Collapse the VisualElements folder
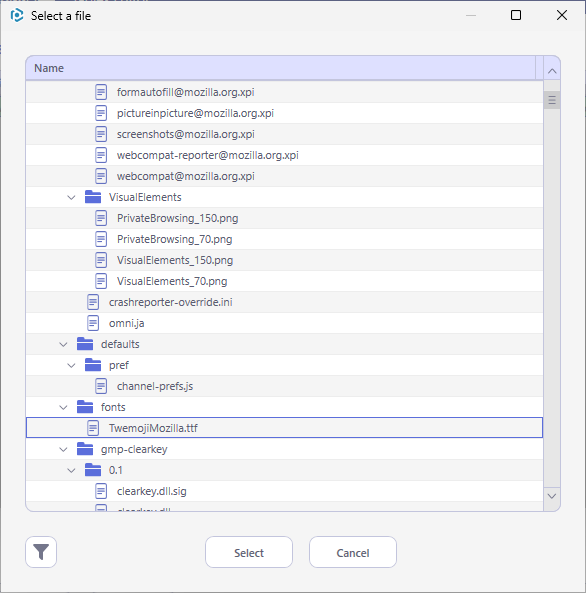This screenshot has height=593, width=586. click(x=71, y=197)
